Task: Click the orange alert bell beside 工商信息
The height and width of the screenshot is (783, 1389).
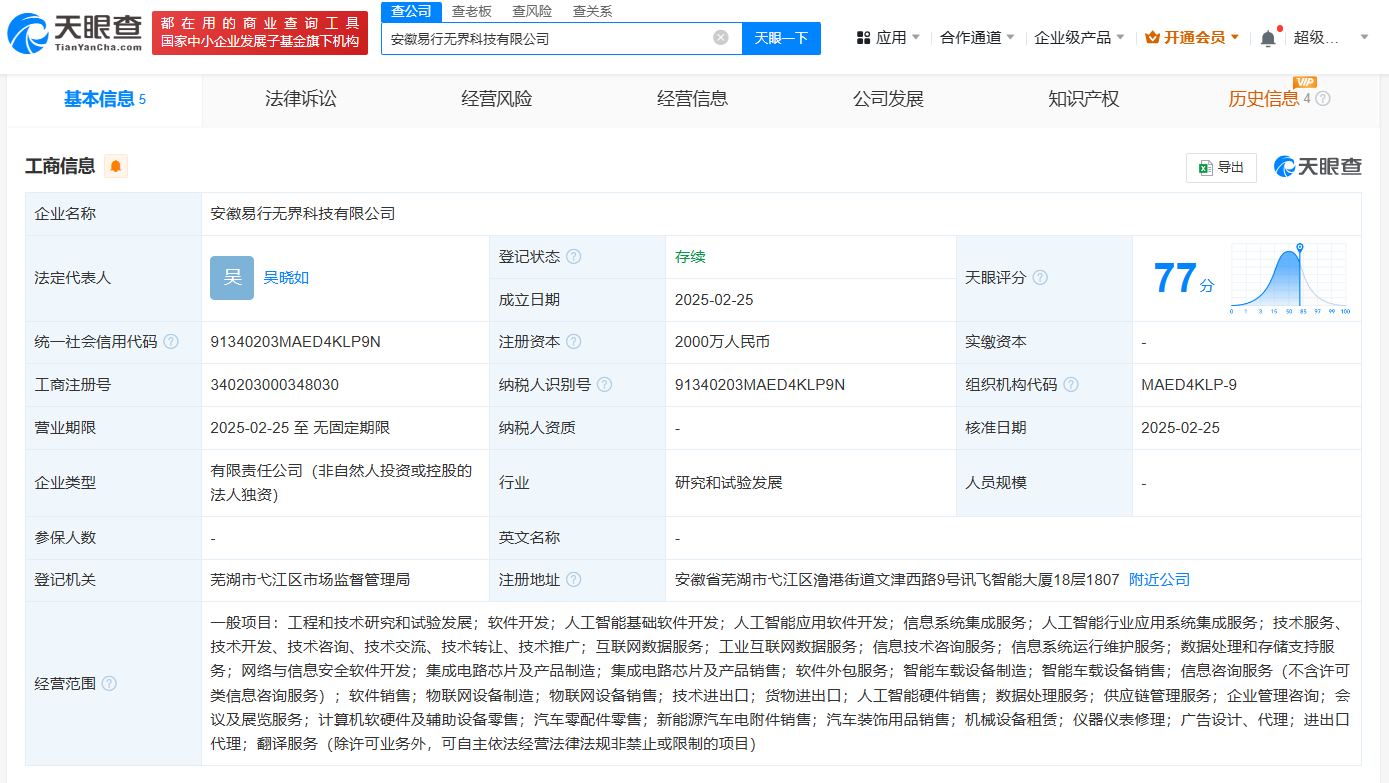Action: (x=116, y=166)
